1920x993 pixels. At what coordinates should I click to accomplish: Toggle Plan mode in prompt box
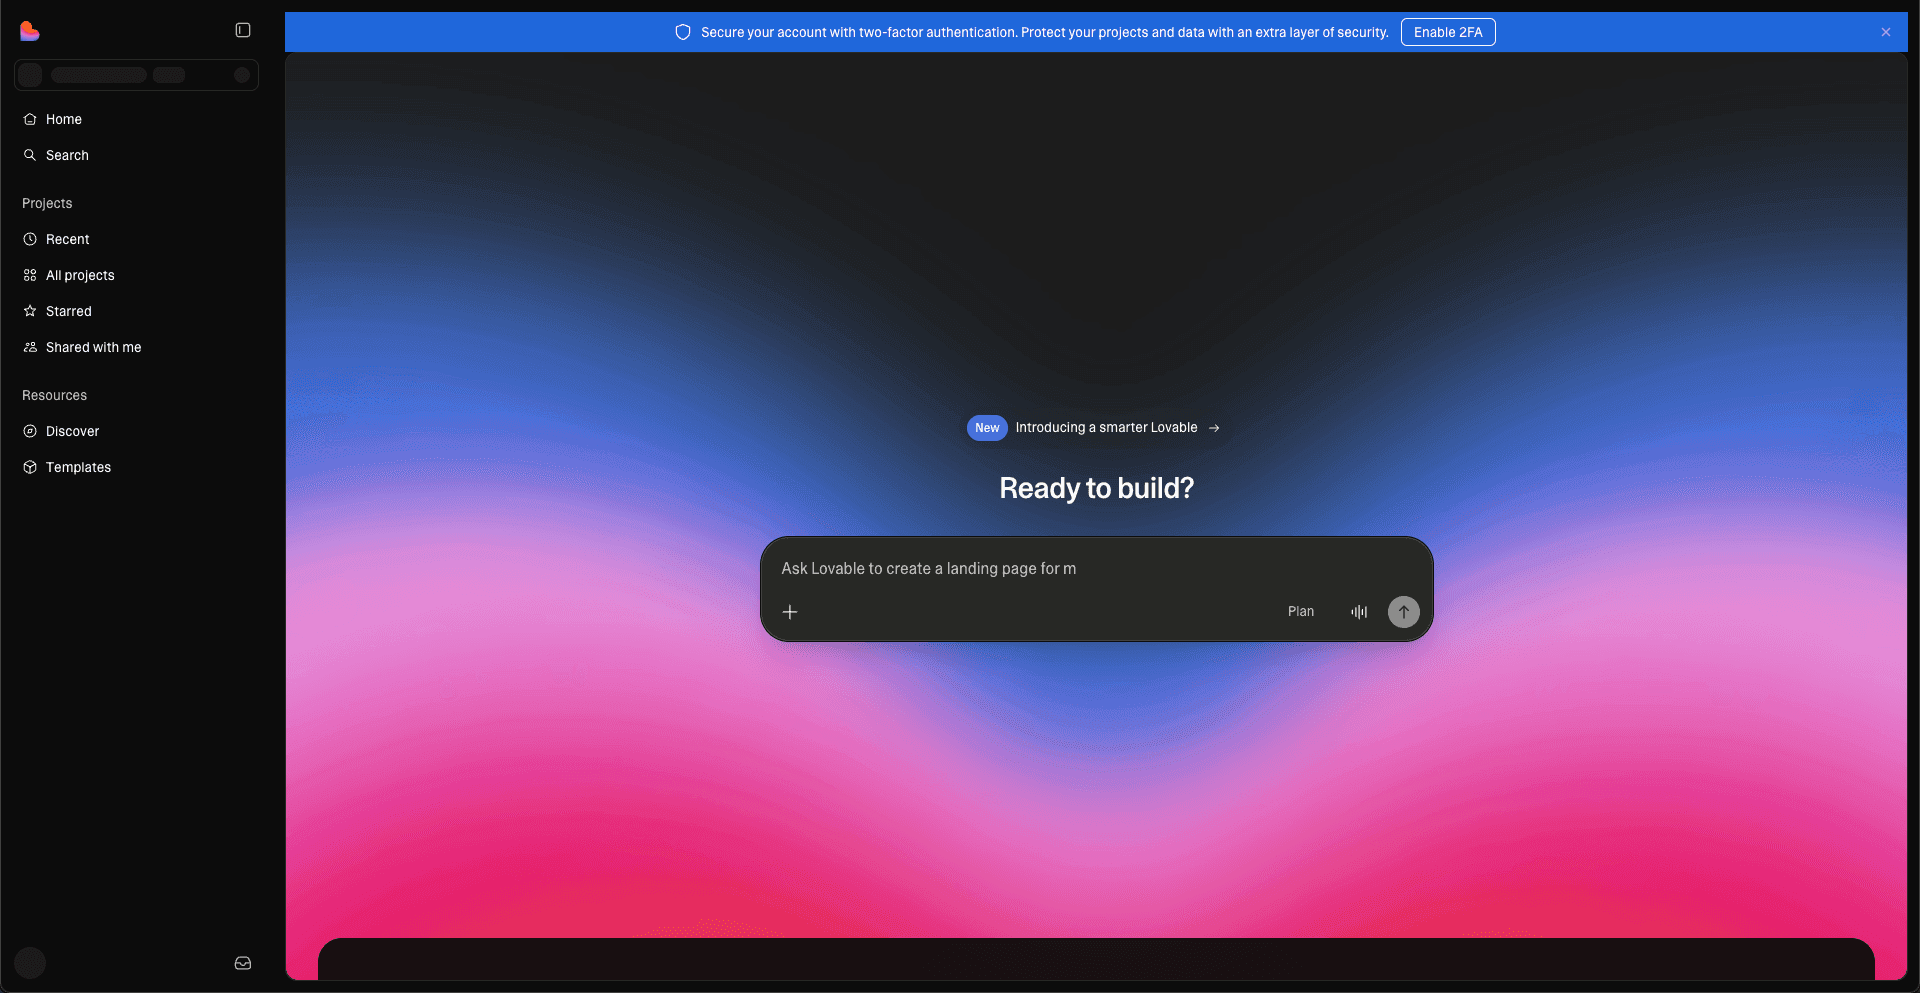tap(1300, 612)
